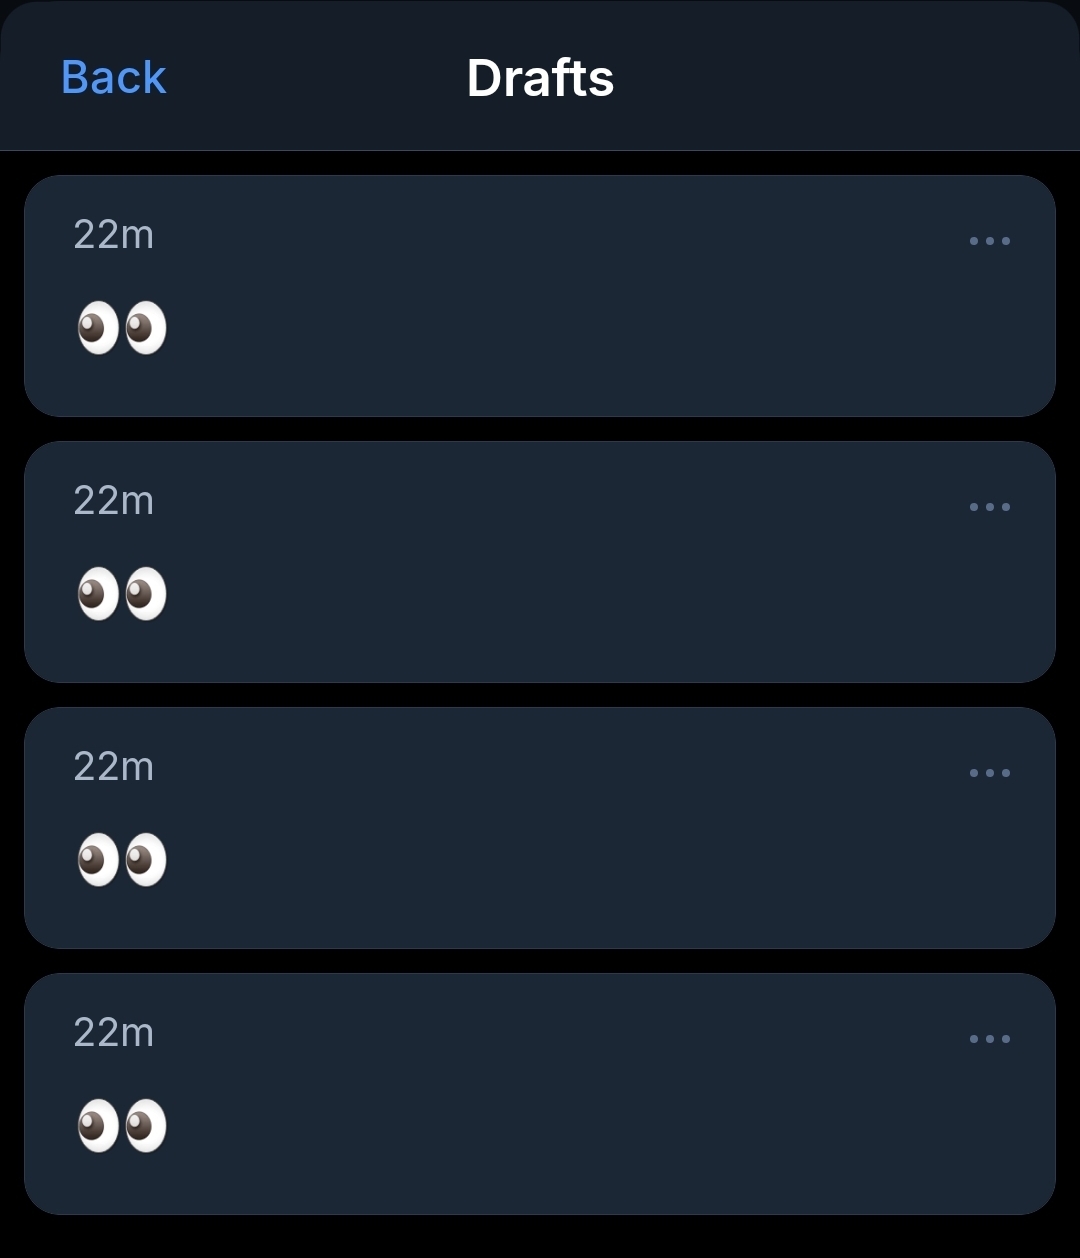Click the 22m timestamp on the first draft

[x=113, y=235]
